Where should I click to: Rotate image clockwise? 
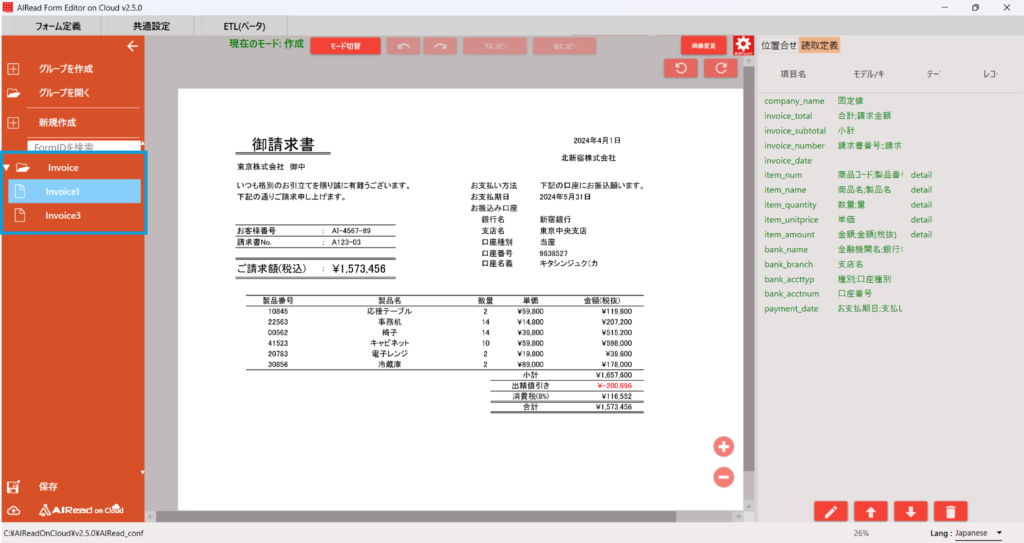[720, 68]
